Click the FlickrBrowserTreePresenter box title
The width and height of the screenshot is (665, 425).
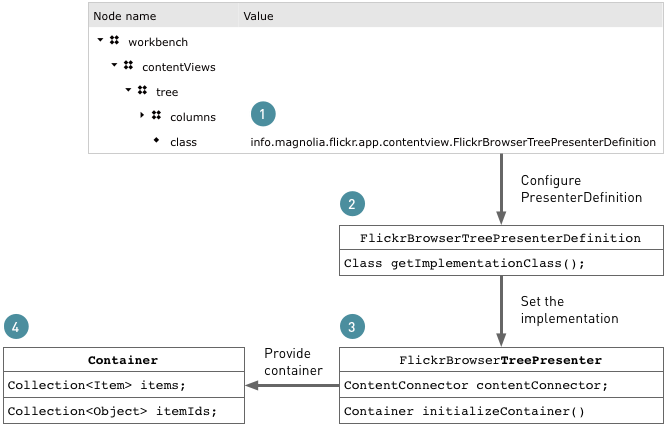(x=501, y=360)
